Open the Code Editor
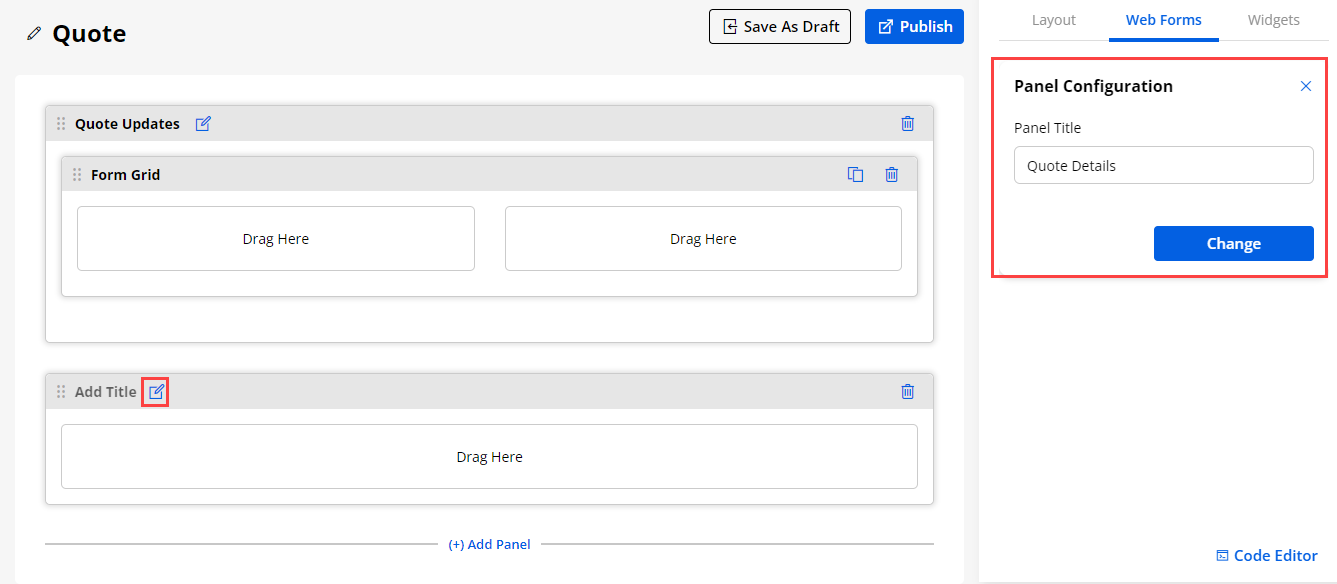 point(1266,556)
